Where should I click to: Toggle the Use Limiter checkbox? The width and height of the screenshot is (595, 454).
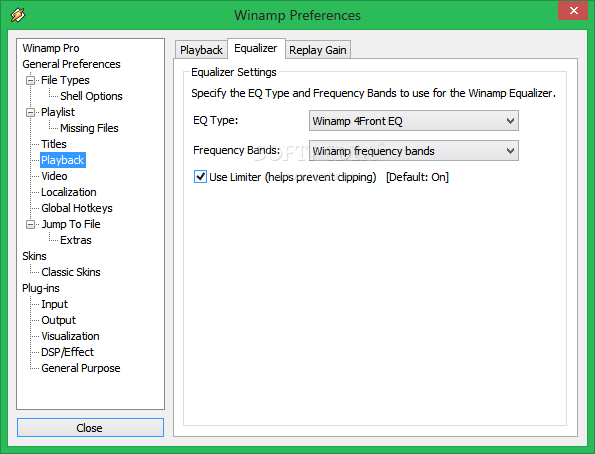[200, 177]
